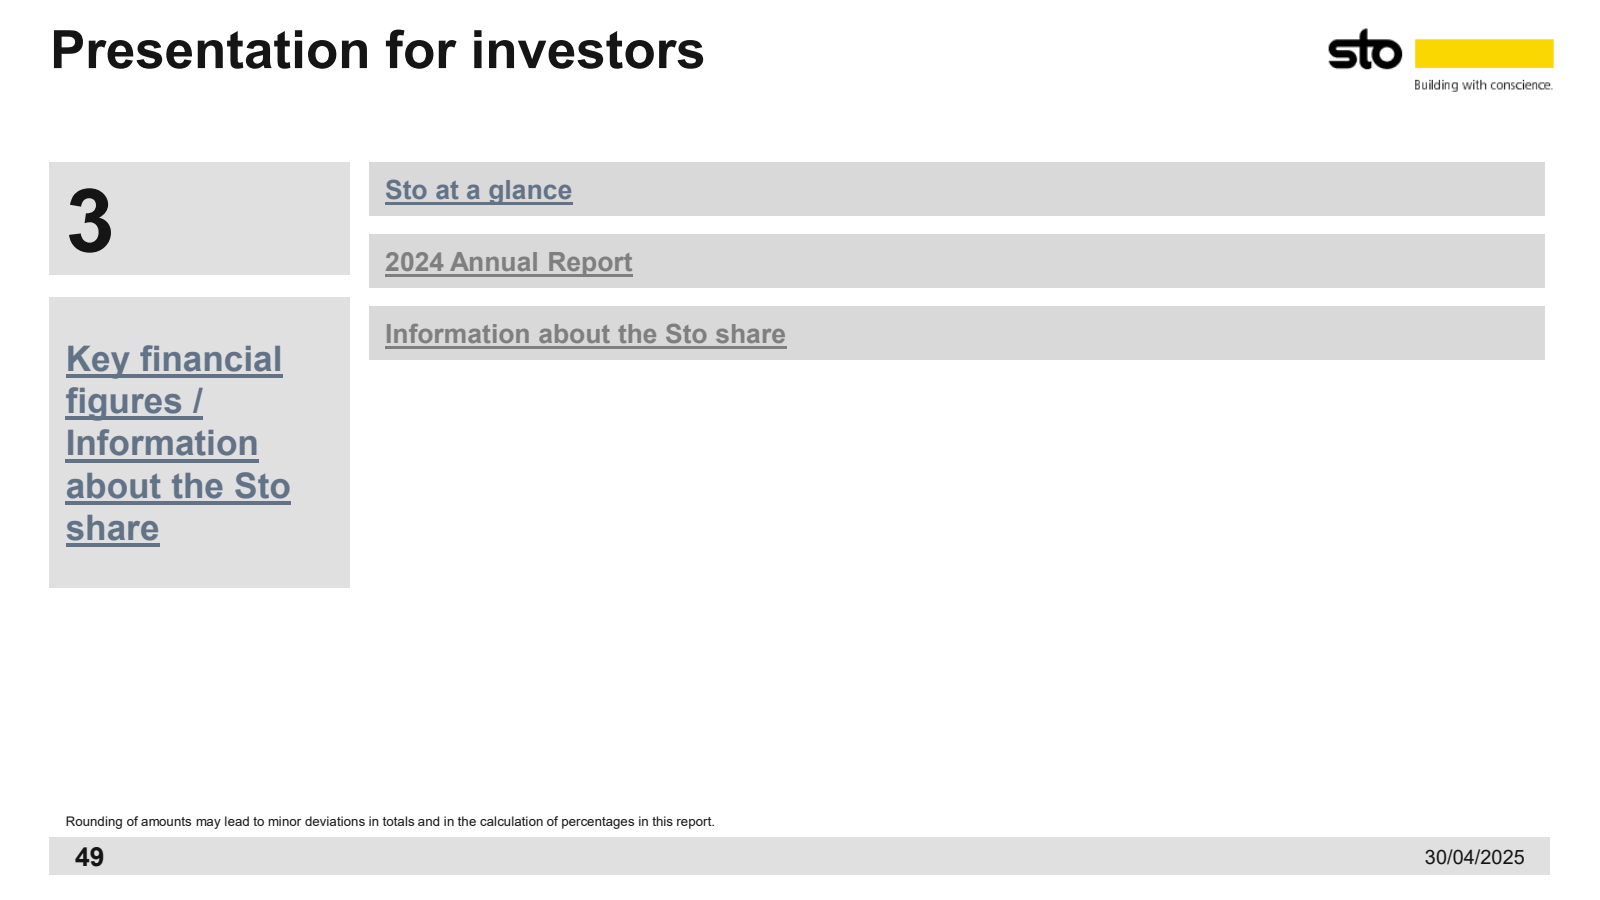Open the 'Key financial figures' sidebar link

(x=174, y=380)
